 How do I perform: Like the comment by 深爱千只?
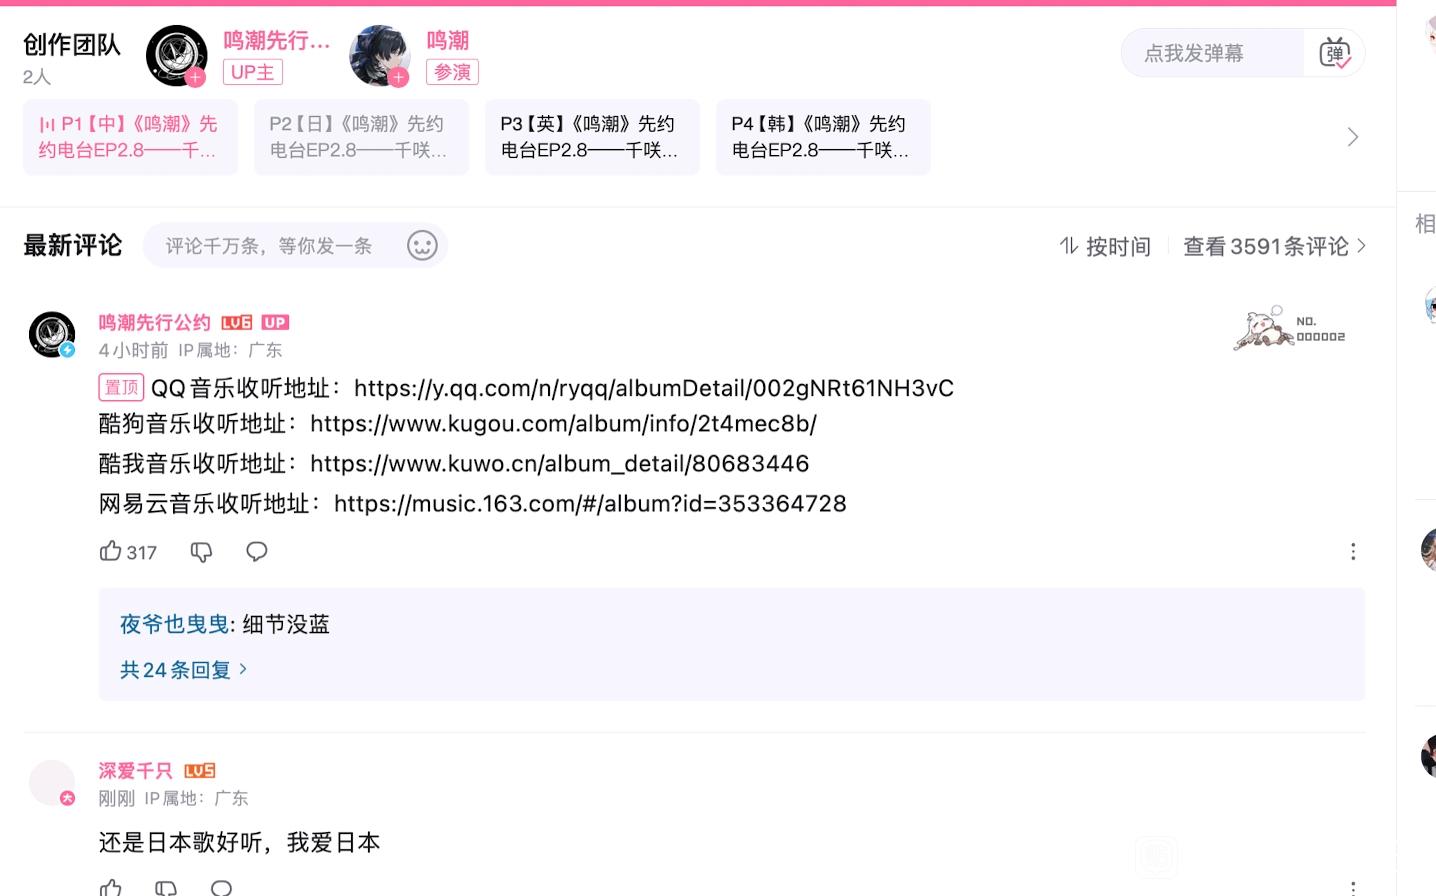(x=111, y=887)
